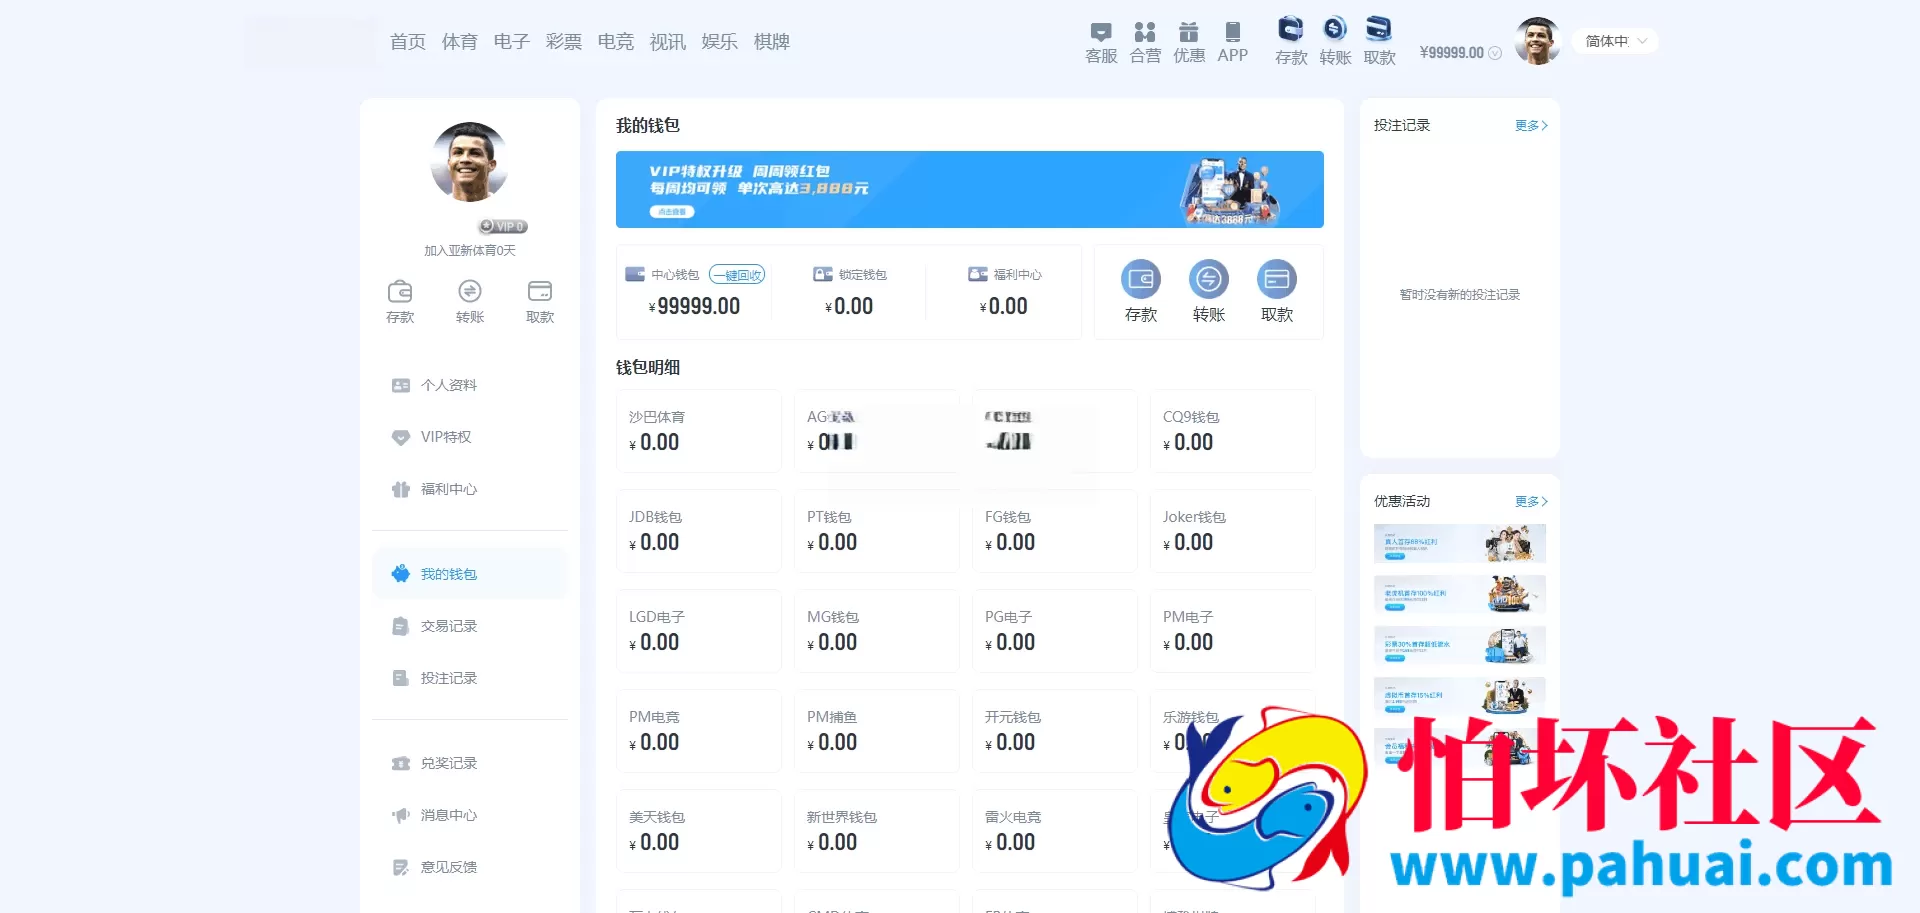Viewport: 1920px width, 913px height.
Task: Click 更多 link in 投注记录 panel
Action: (x=1531, y=125)
